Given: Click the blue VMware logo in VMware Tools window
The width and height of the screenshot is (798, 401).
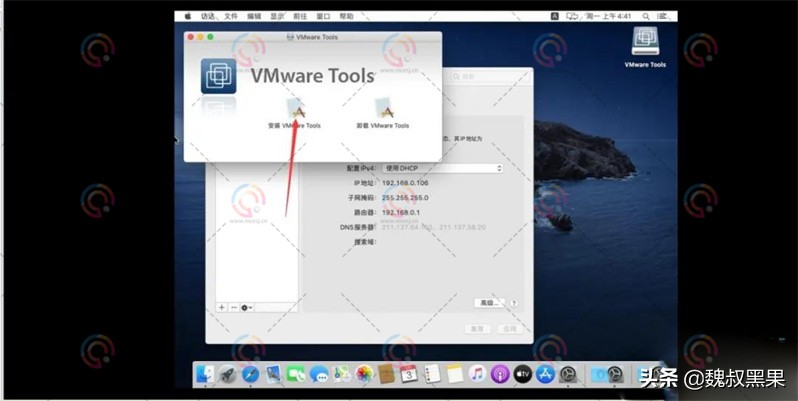Looking at the screenshot, I should click(218, 76).
